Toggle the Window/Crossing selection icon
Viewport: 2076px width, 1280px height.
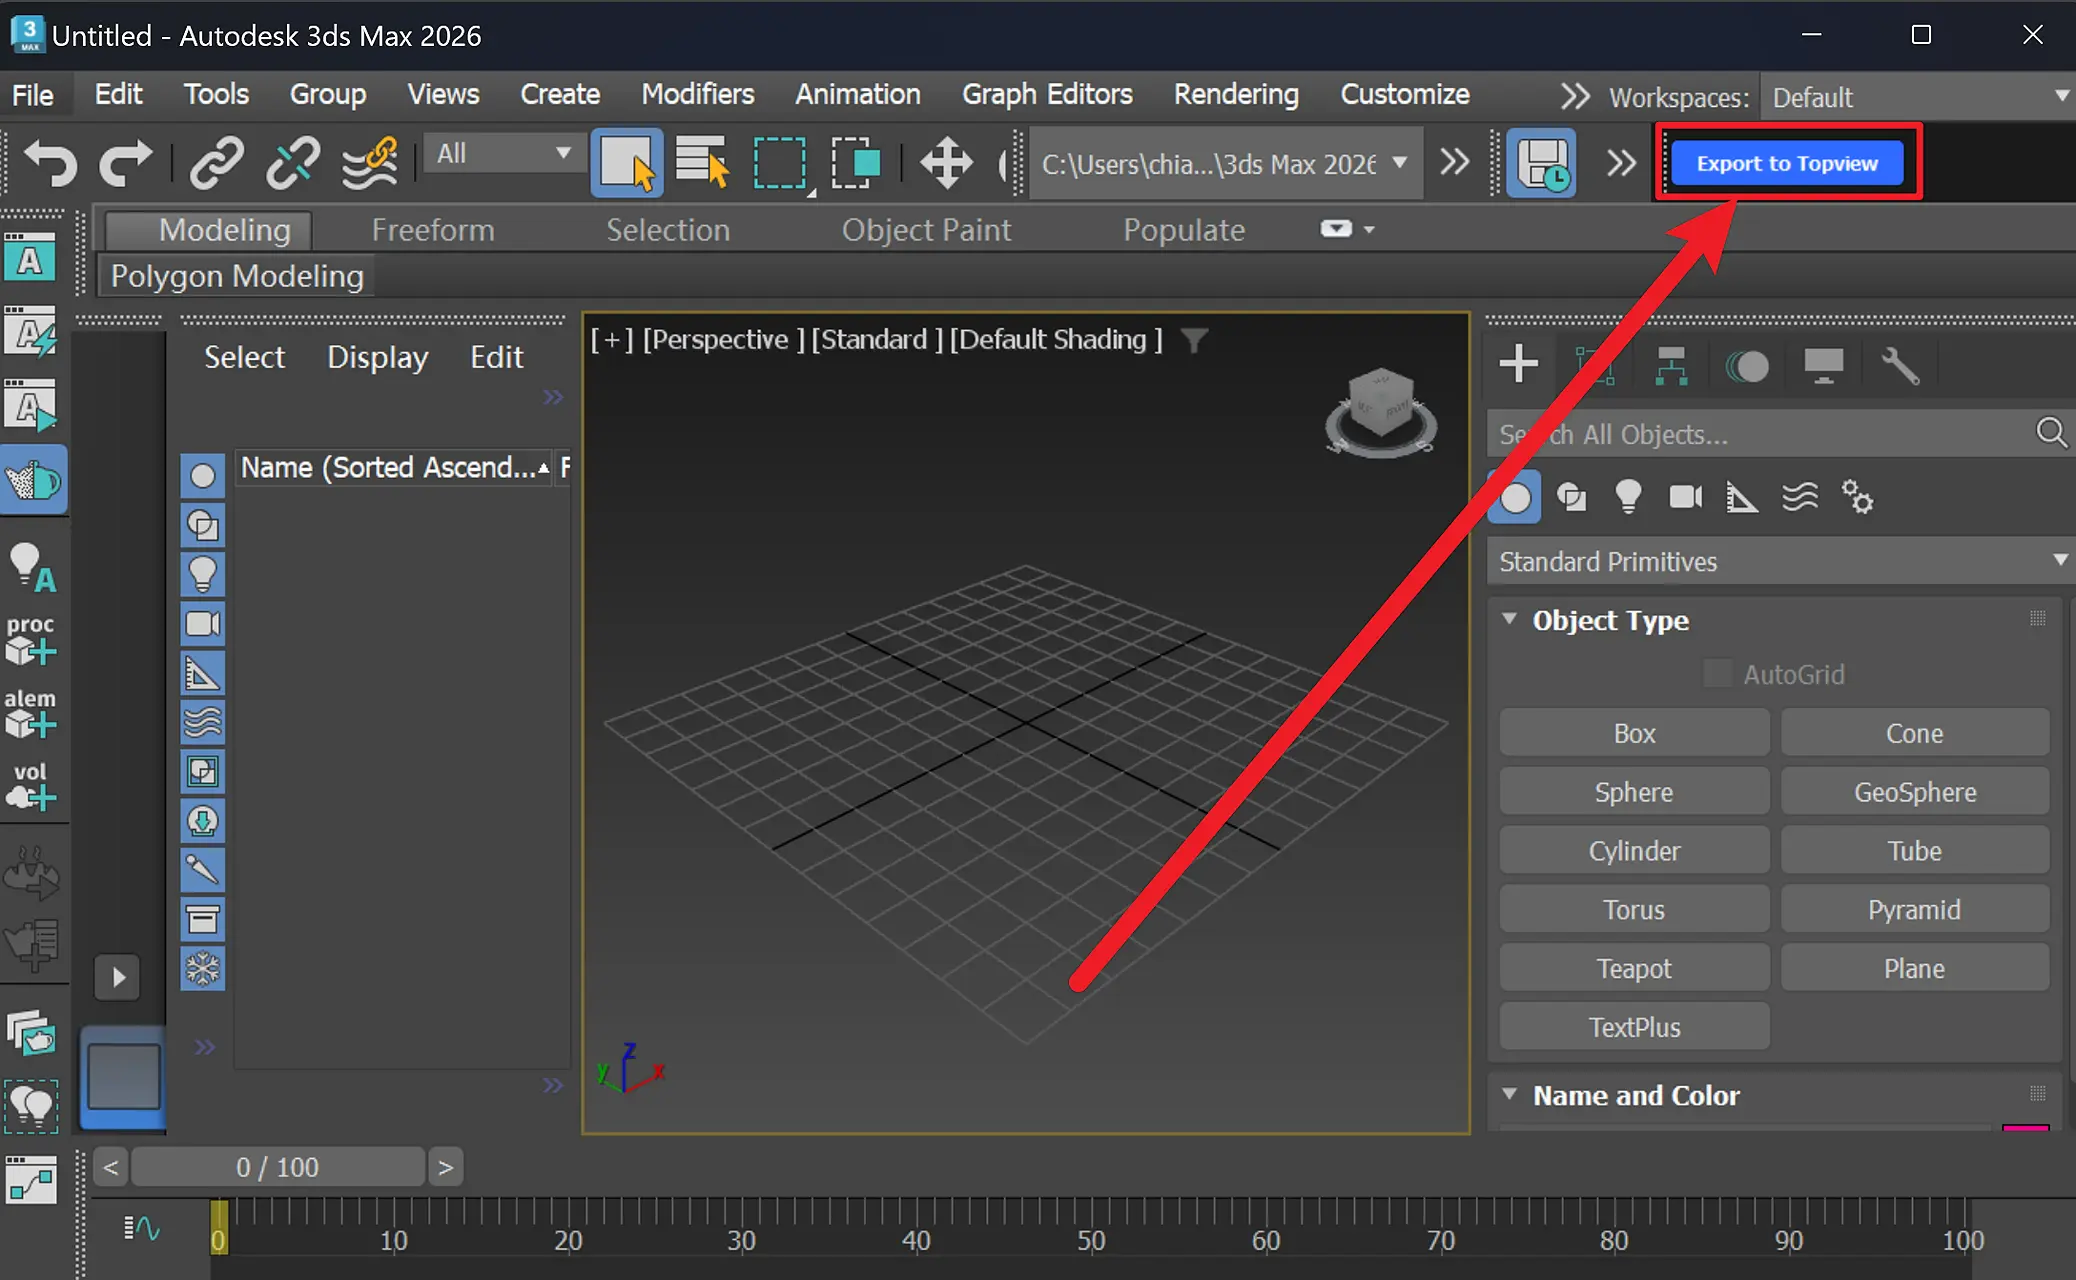(856, 161)
